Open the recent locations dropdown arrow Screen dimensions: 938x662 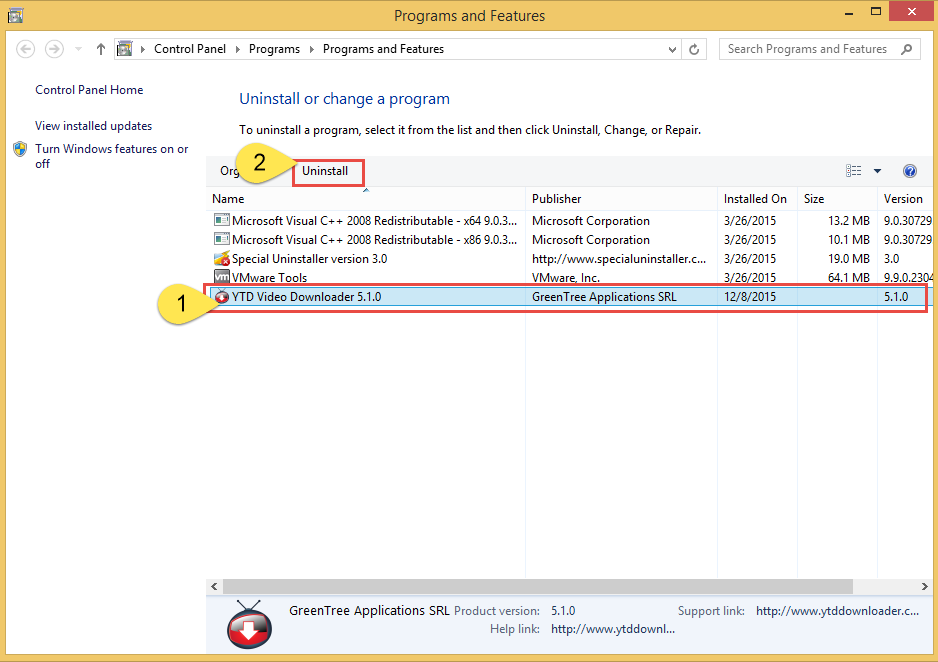(78, 49)
